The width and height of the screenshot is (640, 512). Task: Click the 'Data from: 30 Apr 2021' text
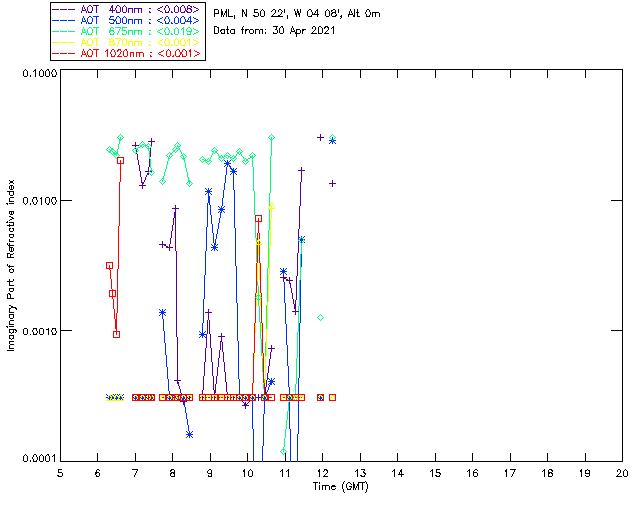[274, 31]
